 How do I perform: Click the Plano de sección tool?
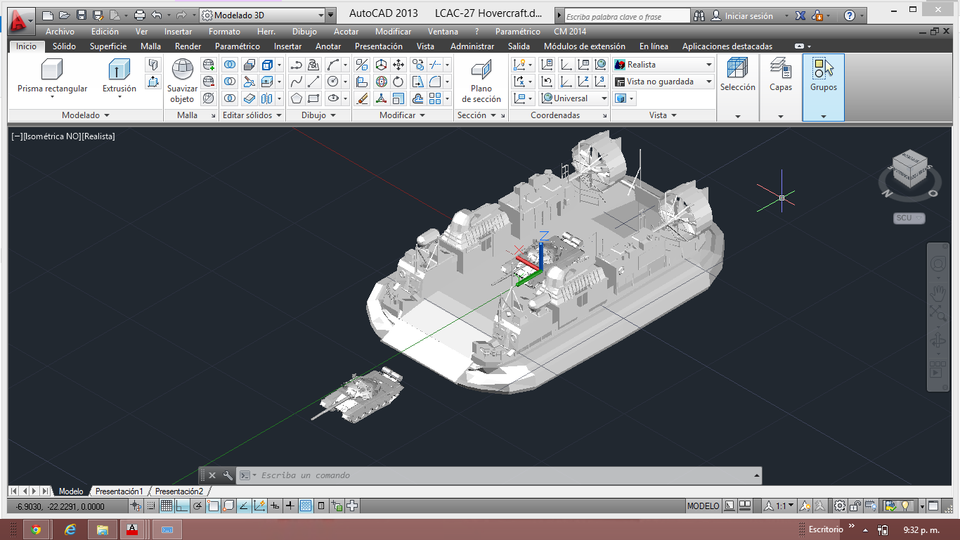[x=481, y=81]
